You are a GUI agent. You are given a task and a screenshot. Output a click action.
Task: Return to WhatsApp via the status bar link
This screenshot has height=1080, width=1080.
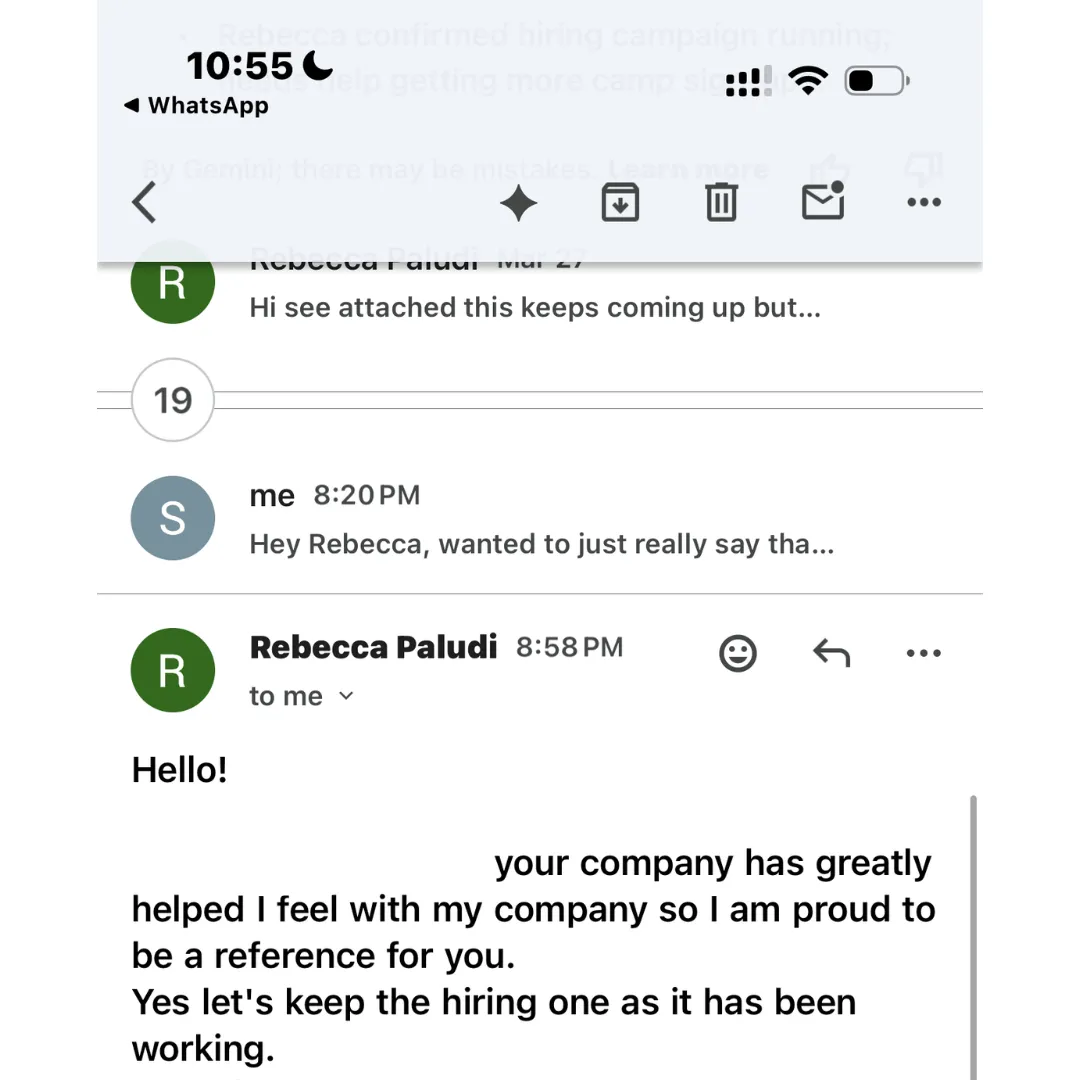196,105
